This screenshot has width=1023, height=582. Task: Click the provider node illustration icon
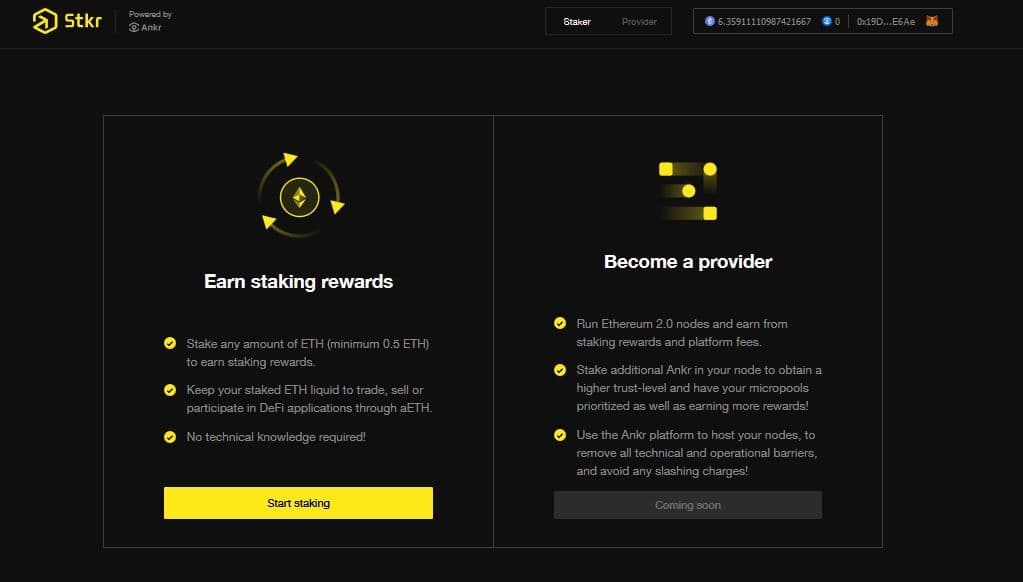(688, 190)
